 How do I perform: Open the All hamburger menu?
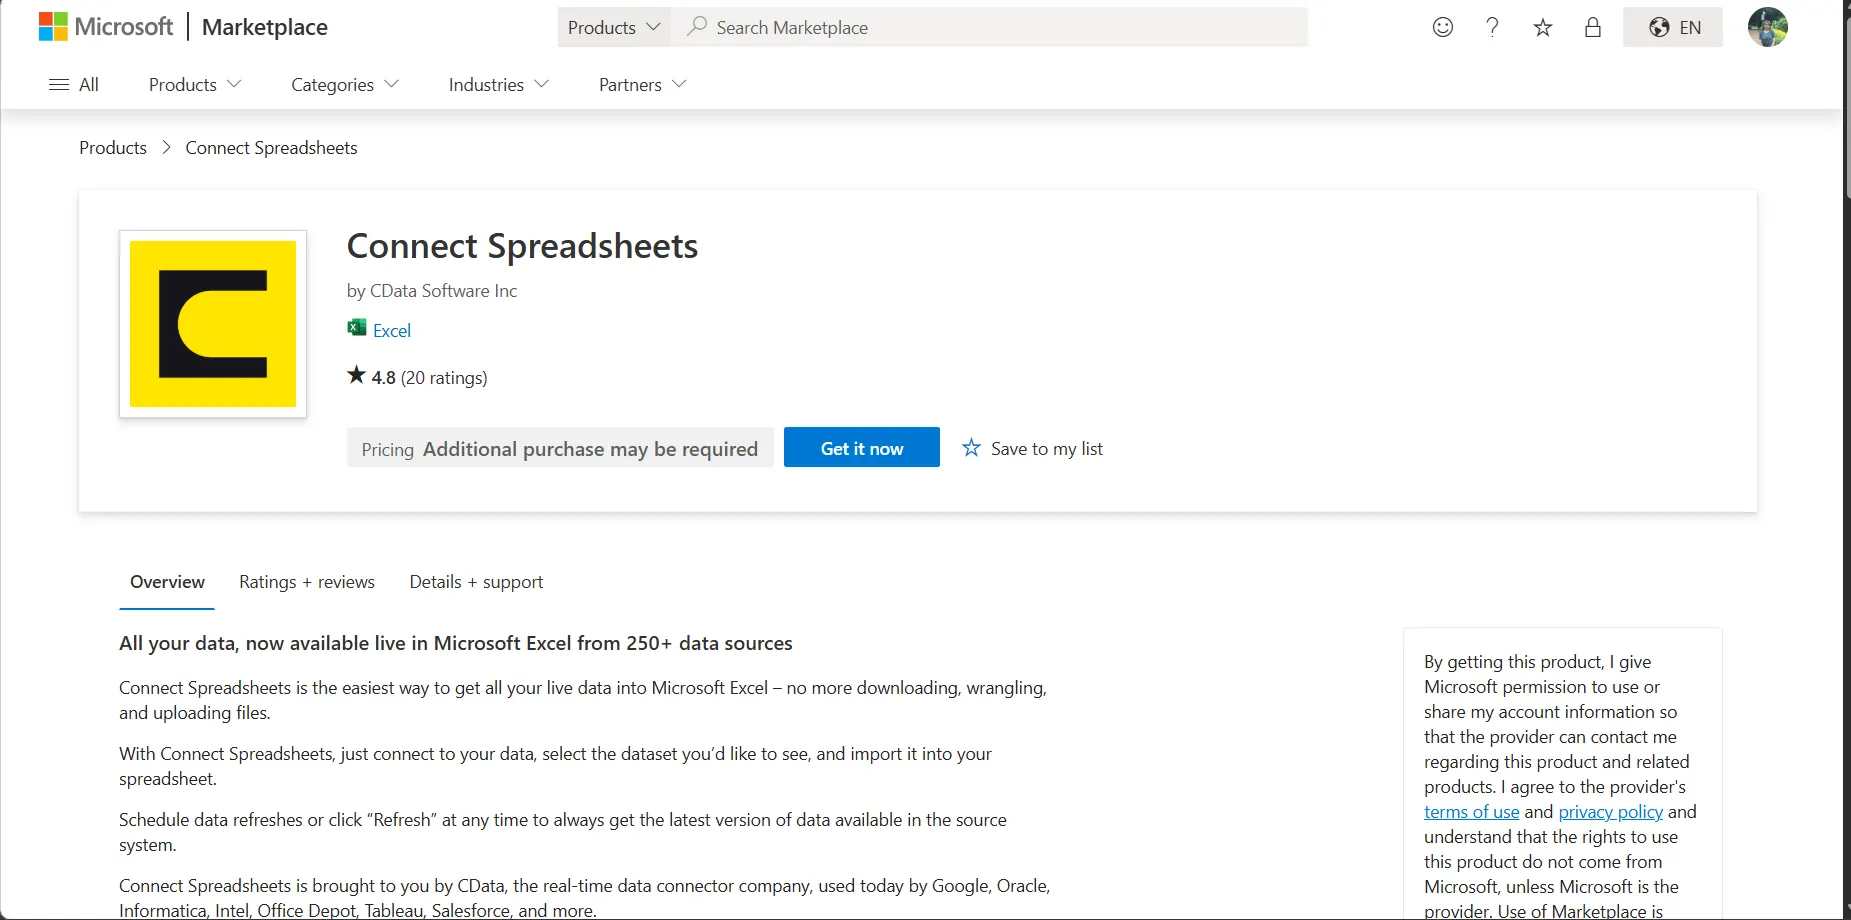tap(74, 85)
